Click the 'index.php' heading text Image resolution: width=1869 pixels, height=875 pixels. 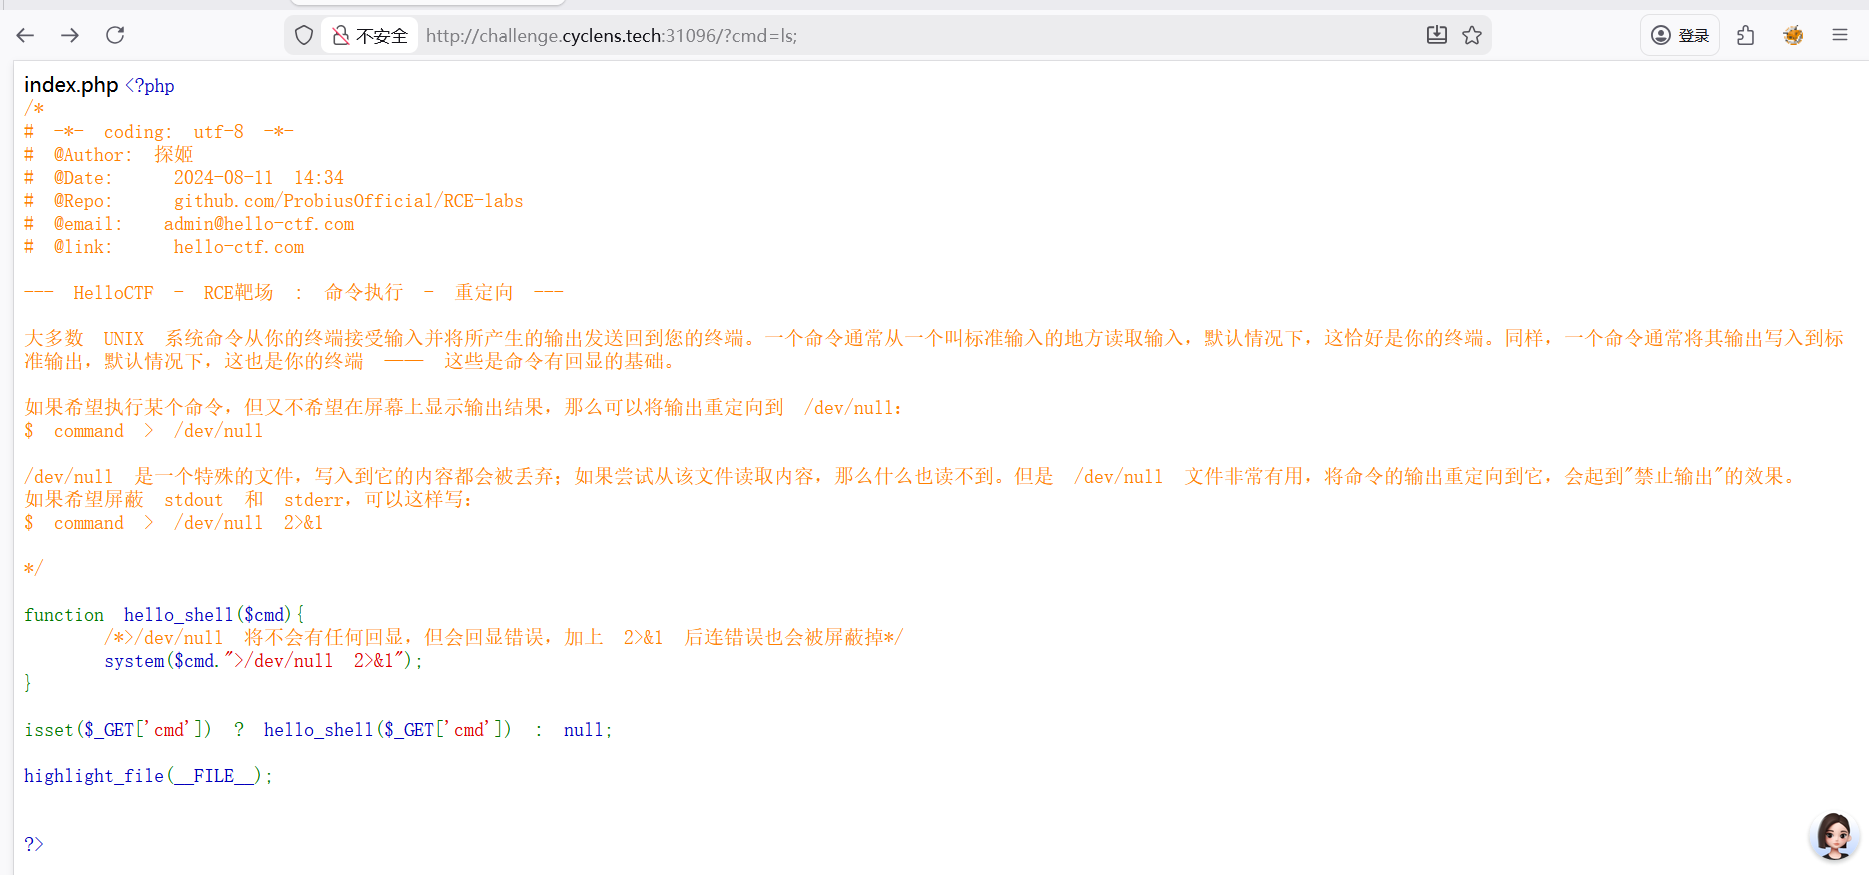[x=71, y=85]
